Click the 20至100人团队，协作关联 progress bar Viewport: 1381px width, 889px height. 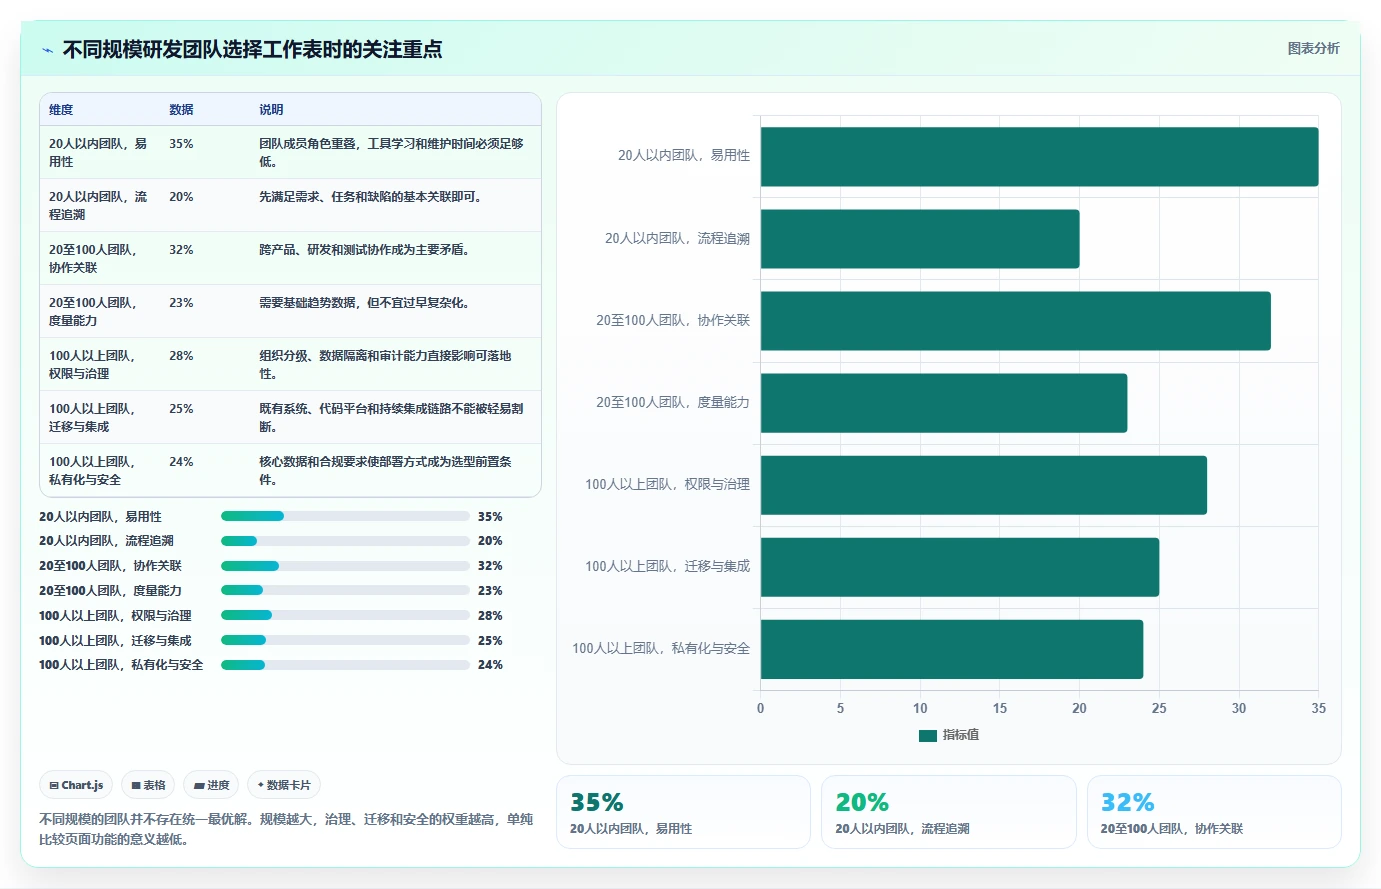(345, 566)
